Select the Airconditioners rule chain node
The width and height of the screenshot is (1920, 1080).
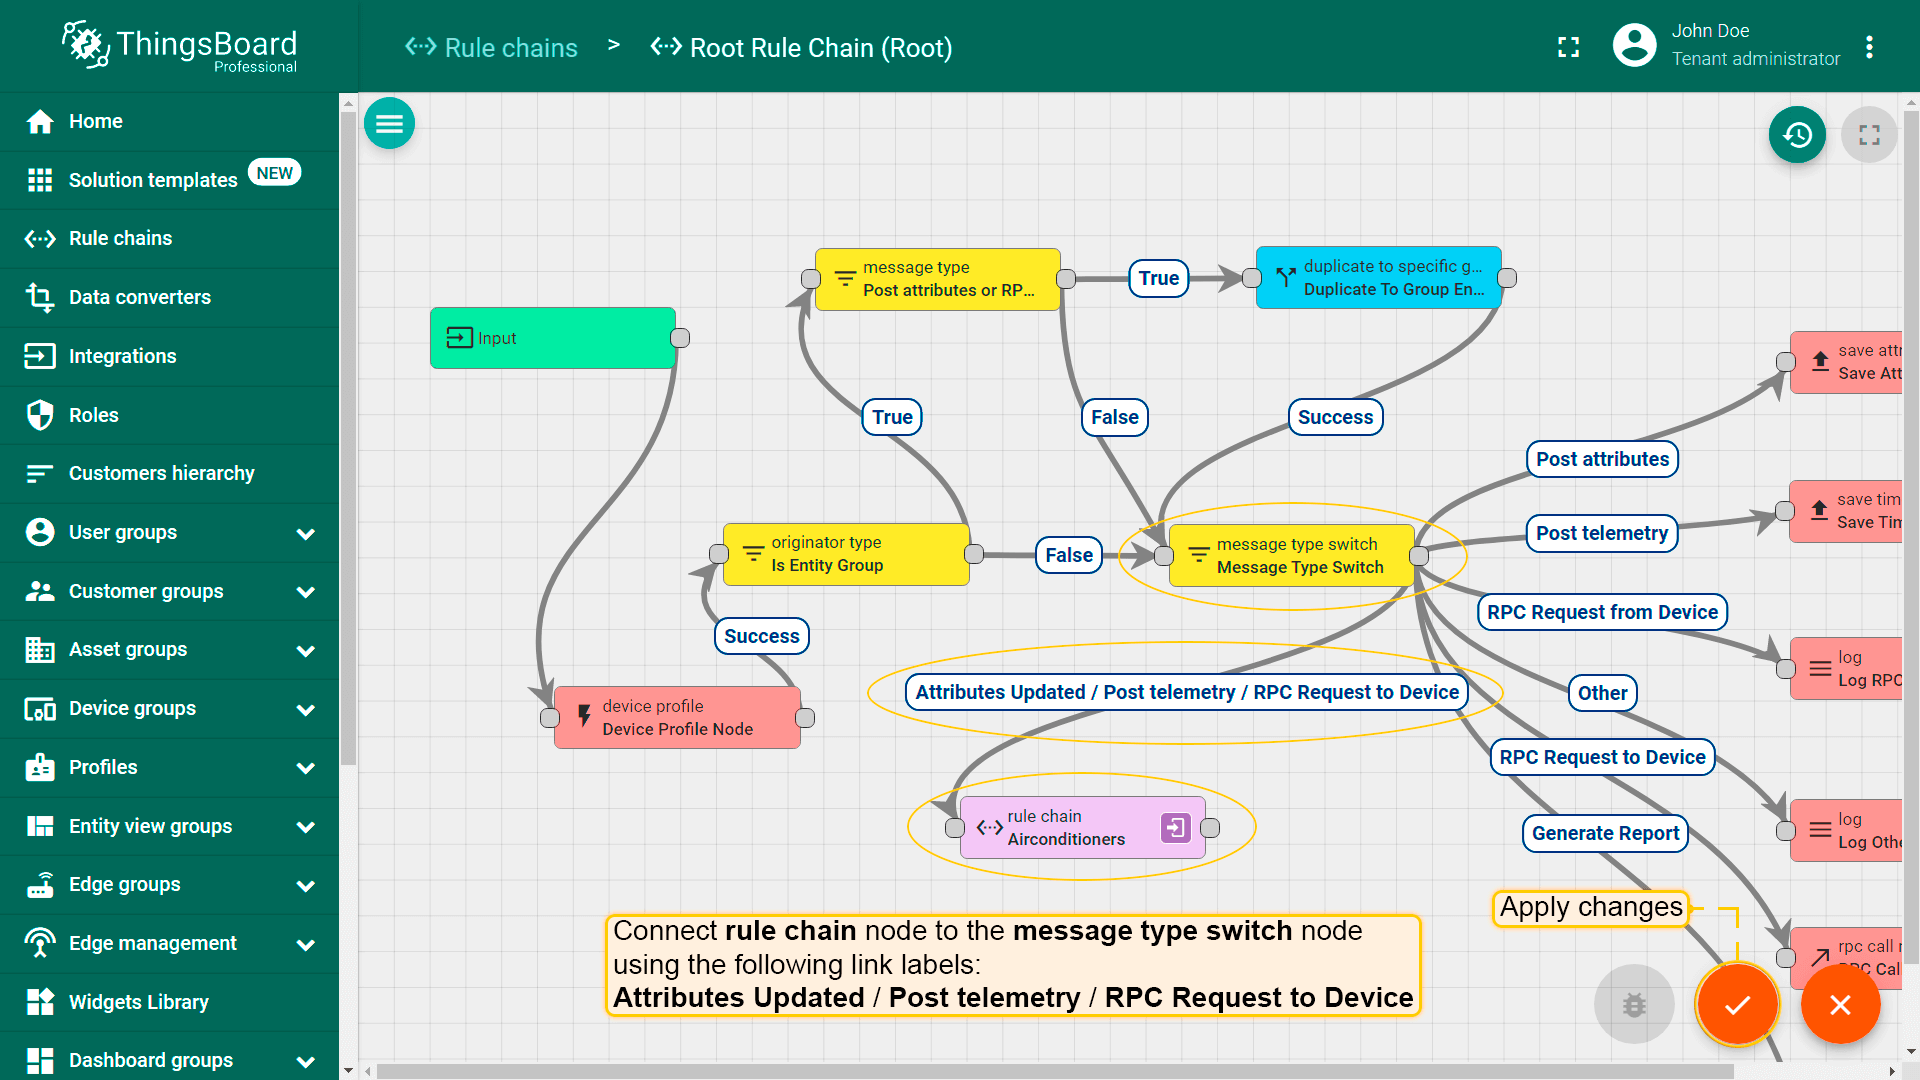1083,827
